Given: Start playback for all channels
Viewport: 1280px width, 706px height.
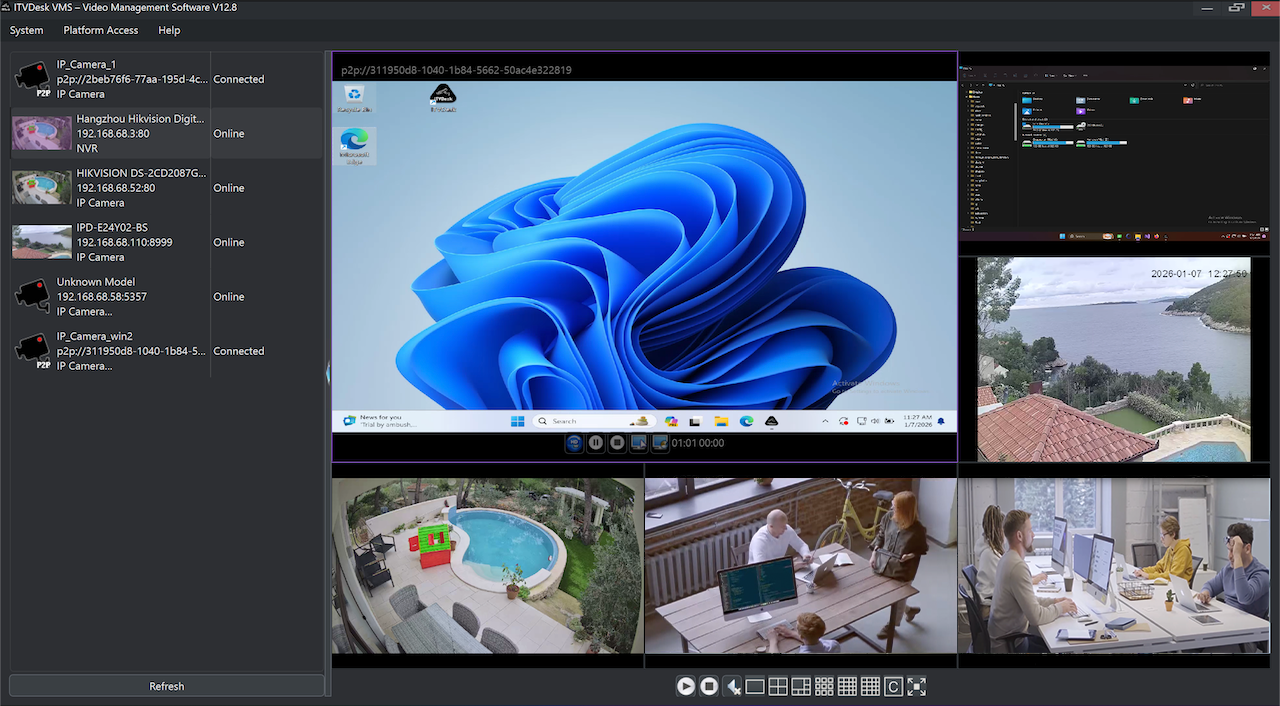Looking at the screenshot, I should tap(686, 686).
